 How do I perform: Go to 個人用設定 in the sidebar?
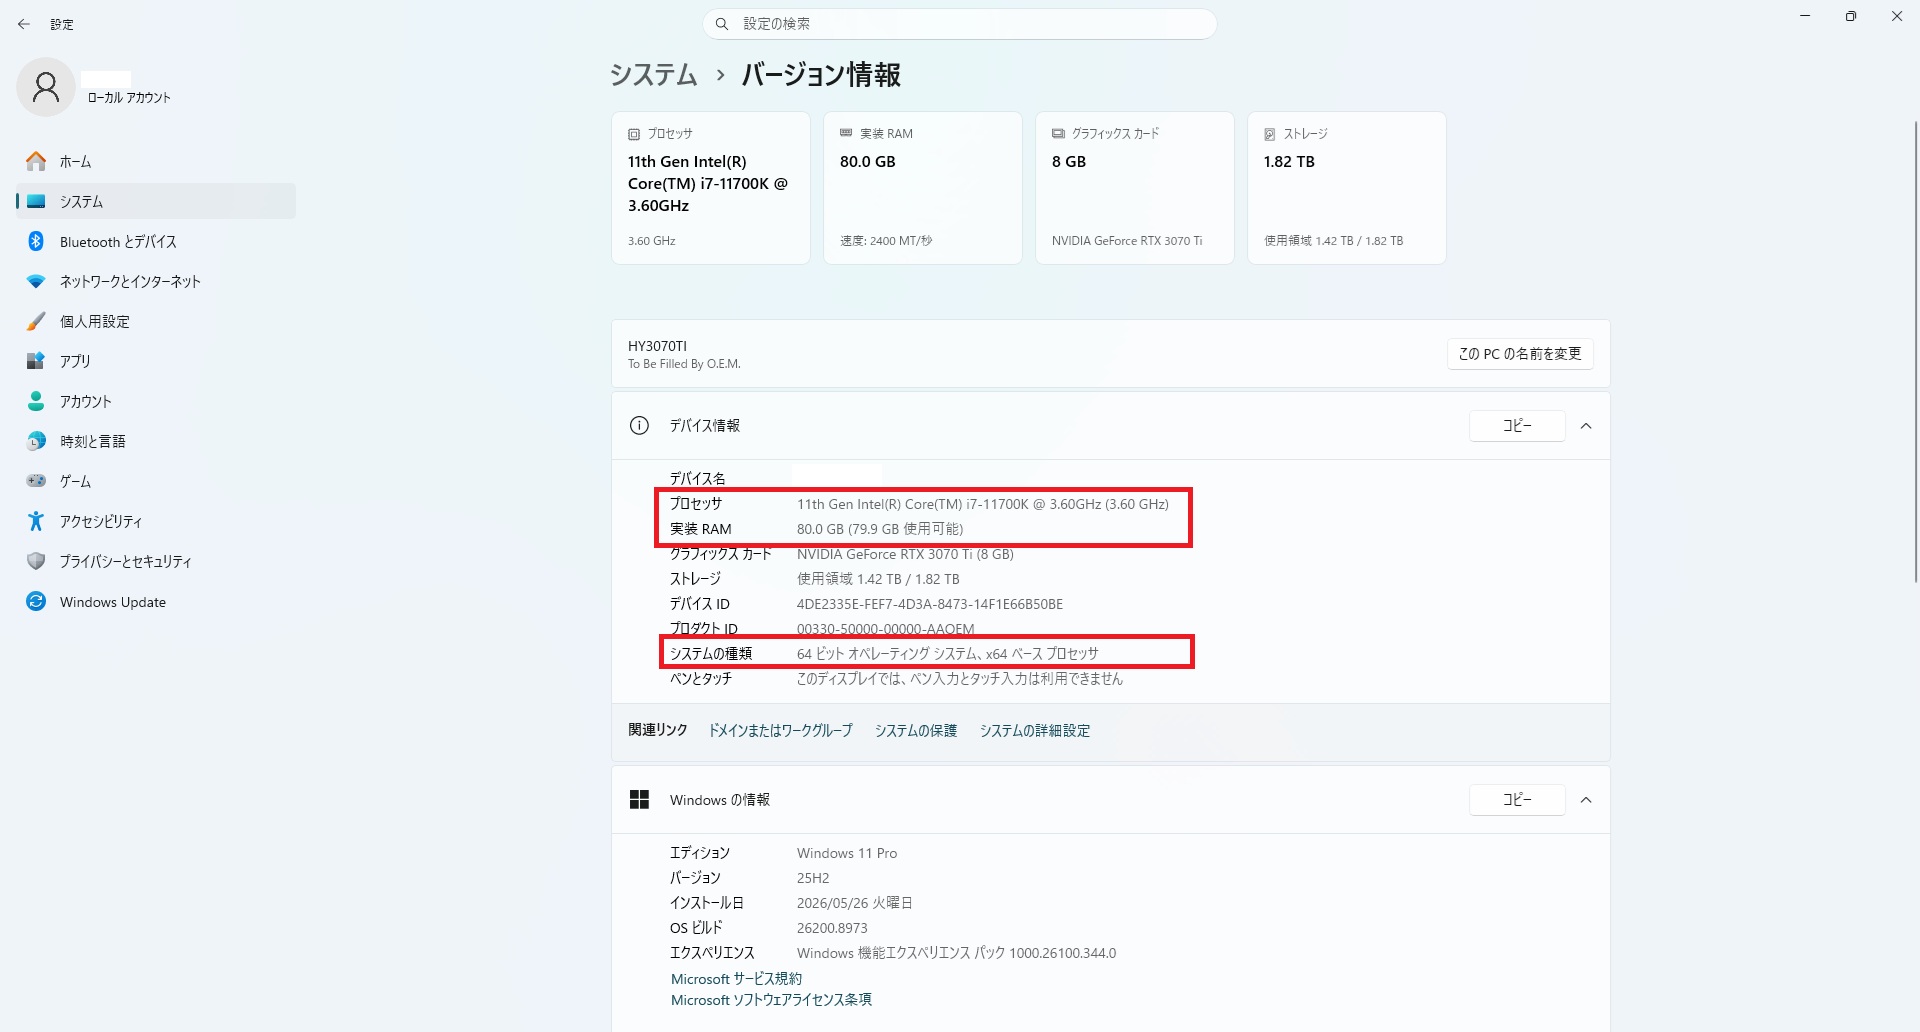coord(156,321)
